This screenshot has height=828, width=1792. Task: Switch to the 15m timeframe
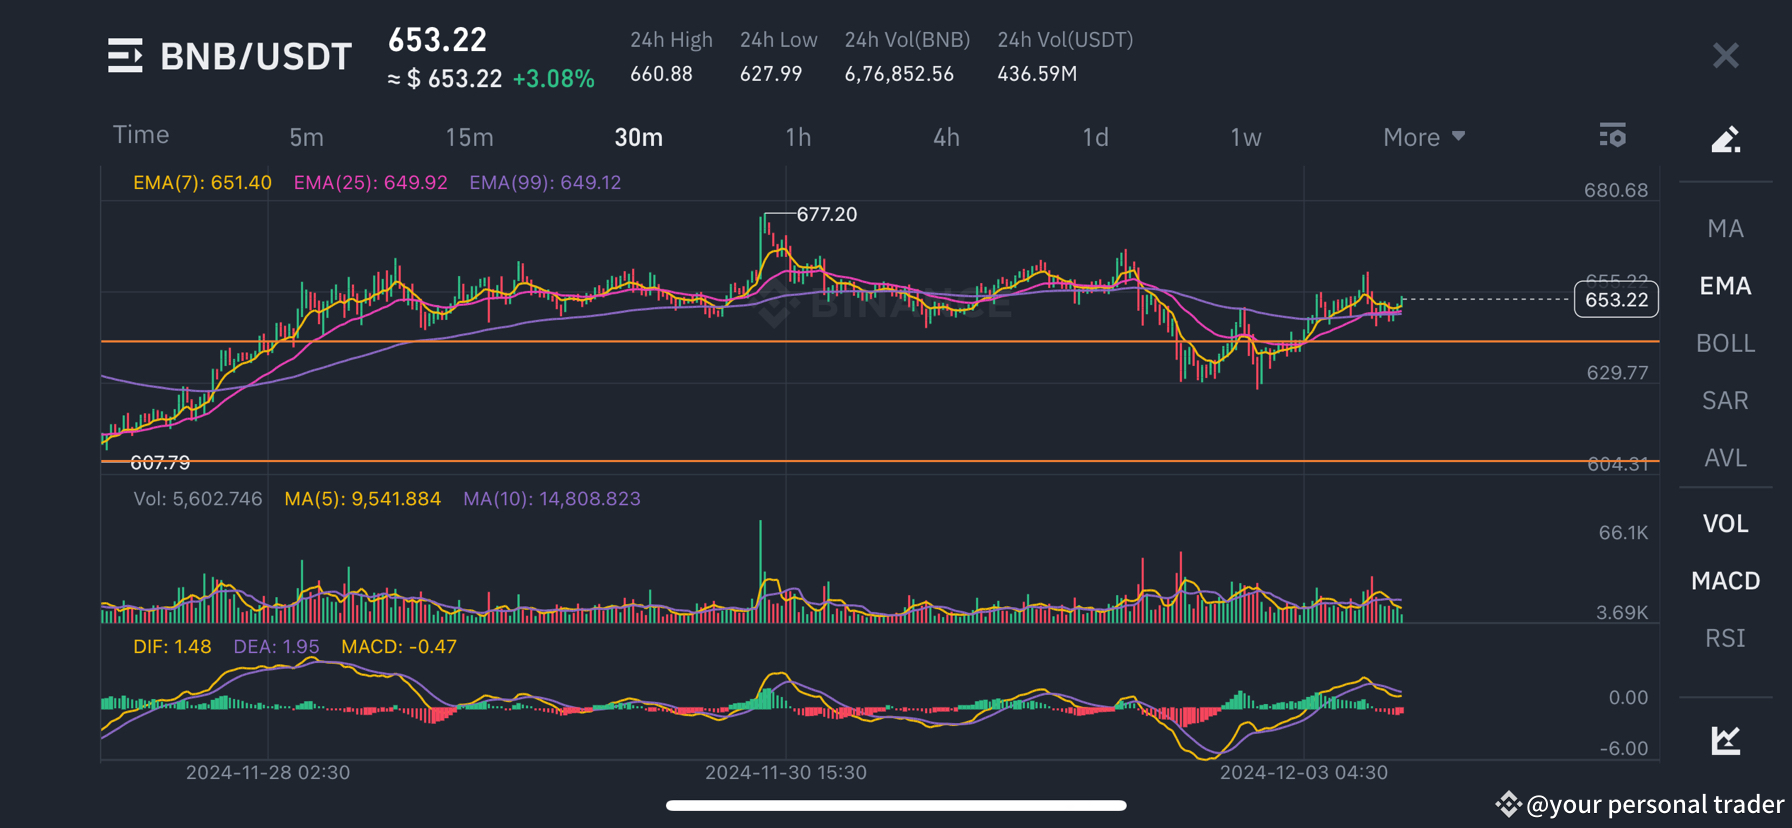point(469,137)
